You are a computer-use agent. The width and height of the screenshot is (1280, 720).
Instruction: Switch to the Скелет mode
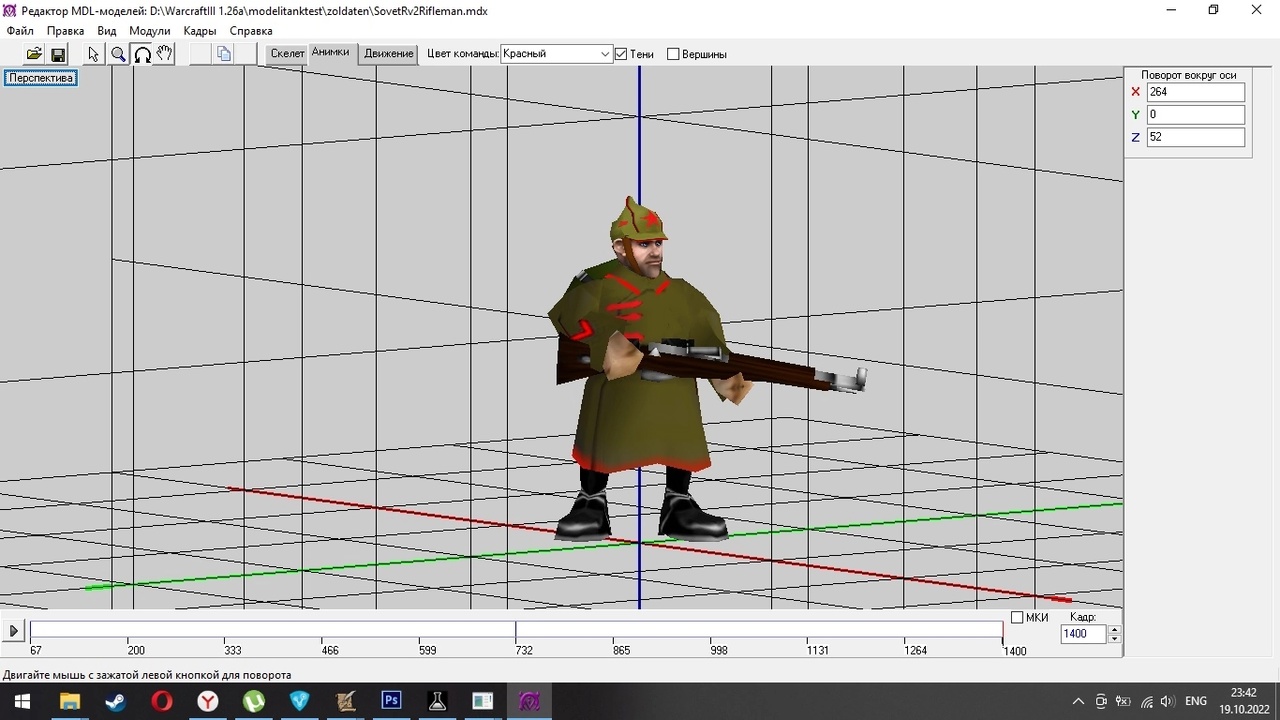pos(287,54)
